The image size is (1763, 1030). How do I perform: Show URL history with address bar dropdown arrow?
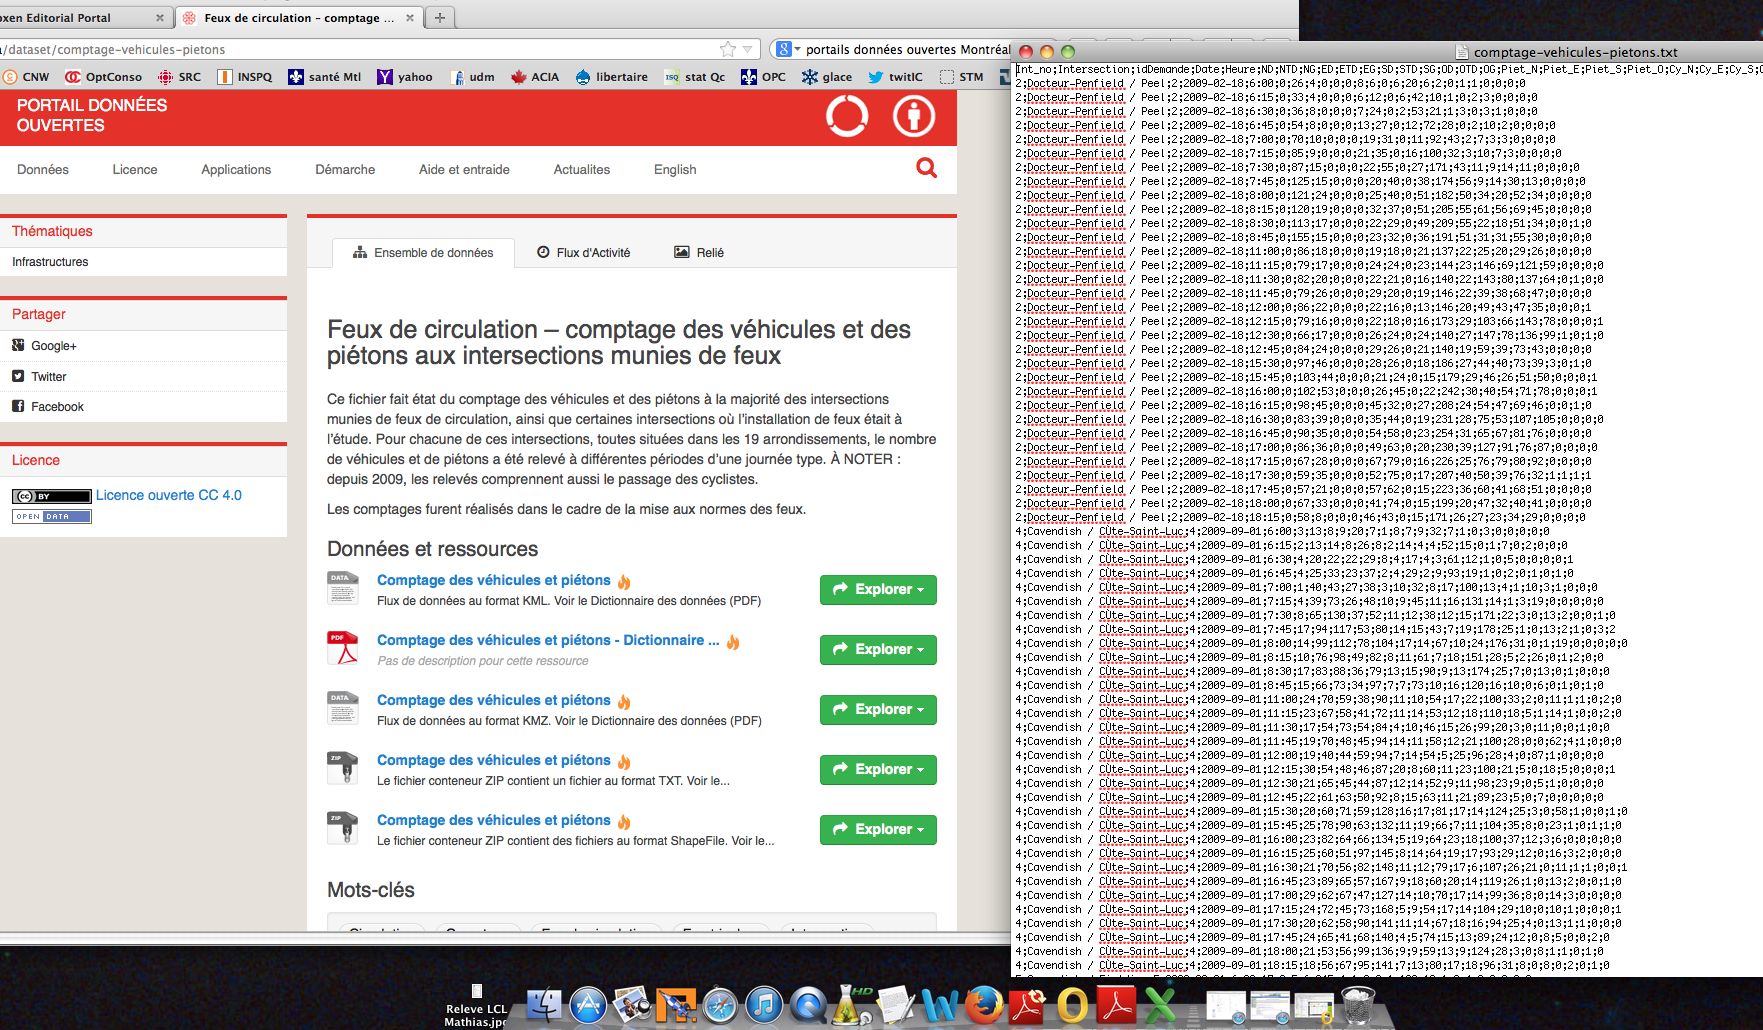coord(747,49)
